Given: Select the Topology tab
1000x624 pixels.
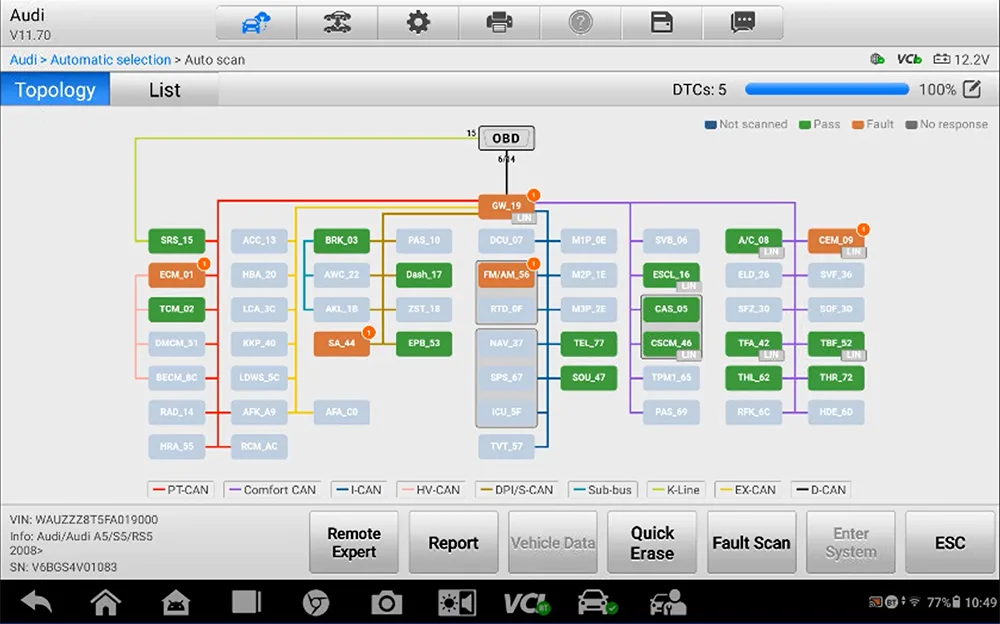Looking at the screenshot, I should click(x=55, y=90).
